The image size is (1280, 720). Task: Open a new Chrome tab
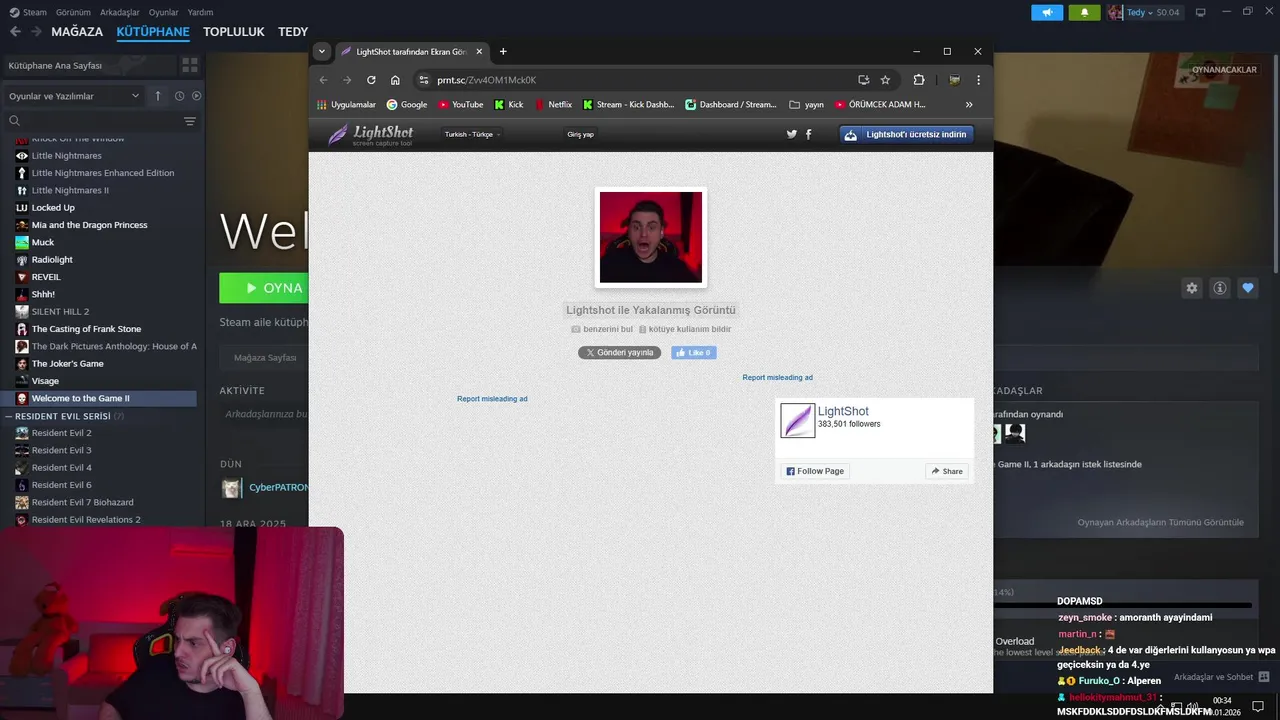(x=503, y=51)
